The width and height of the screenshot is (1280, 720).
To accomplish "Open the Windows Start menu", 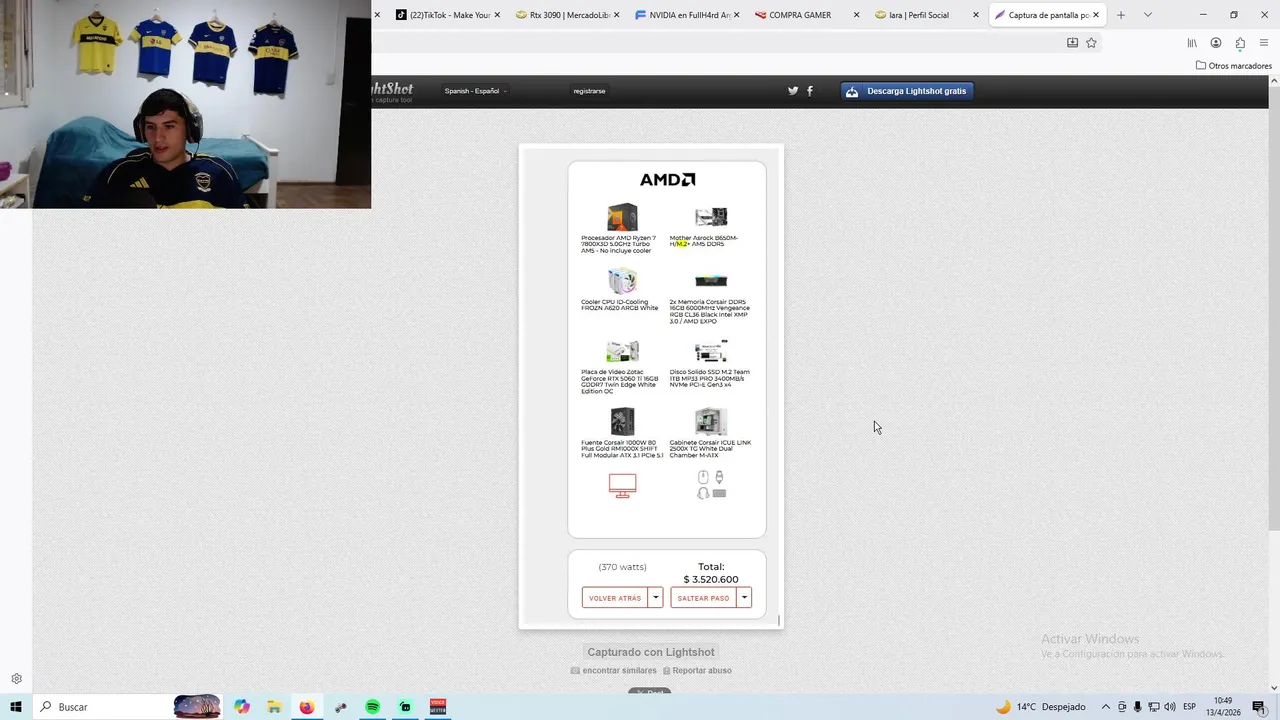I will [16, 707].
